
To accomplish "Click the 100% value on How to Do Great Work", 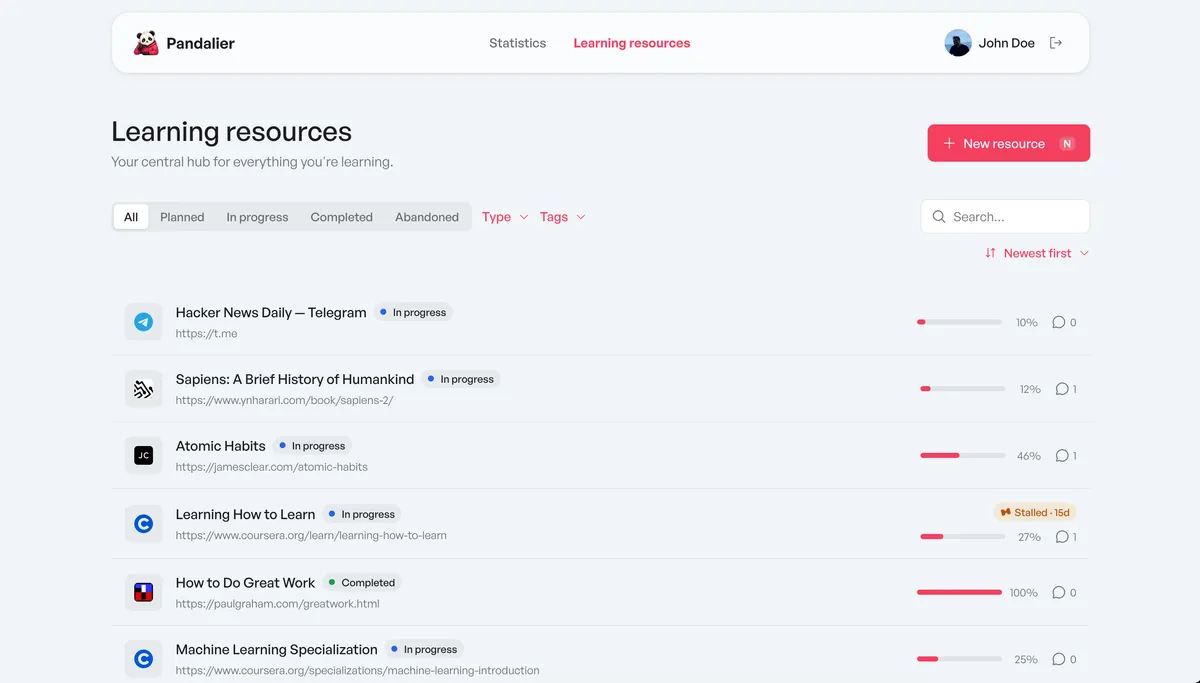I will [1023, 593].
